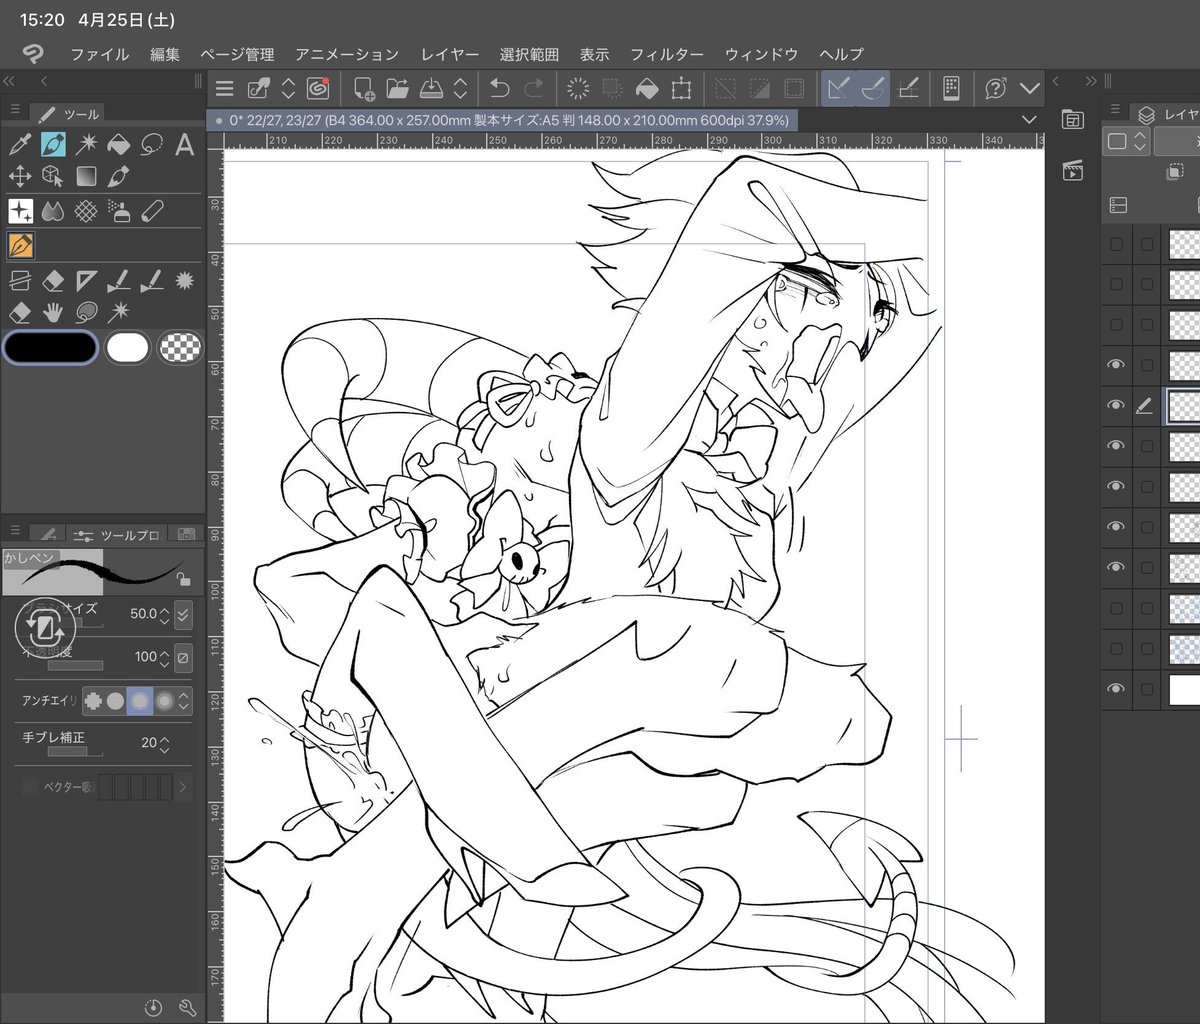1200x1024 pixels.
Task: Create a new file from command bar
Action: tap(364, 88)
